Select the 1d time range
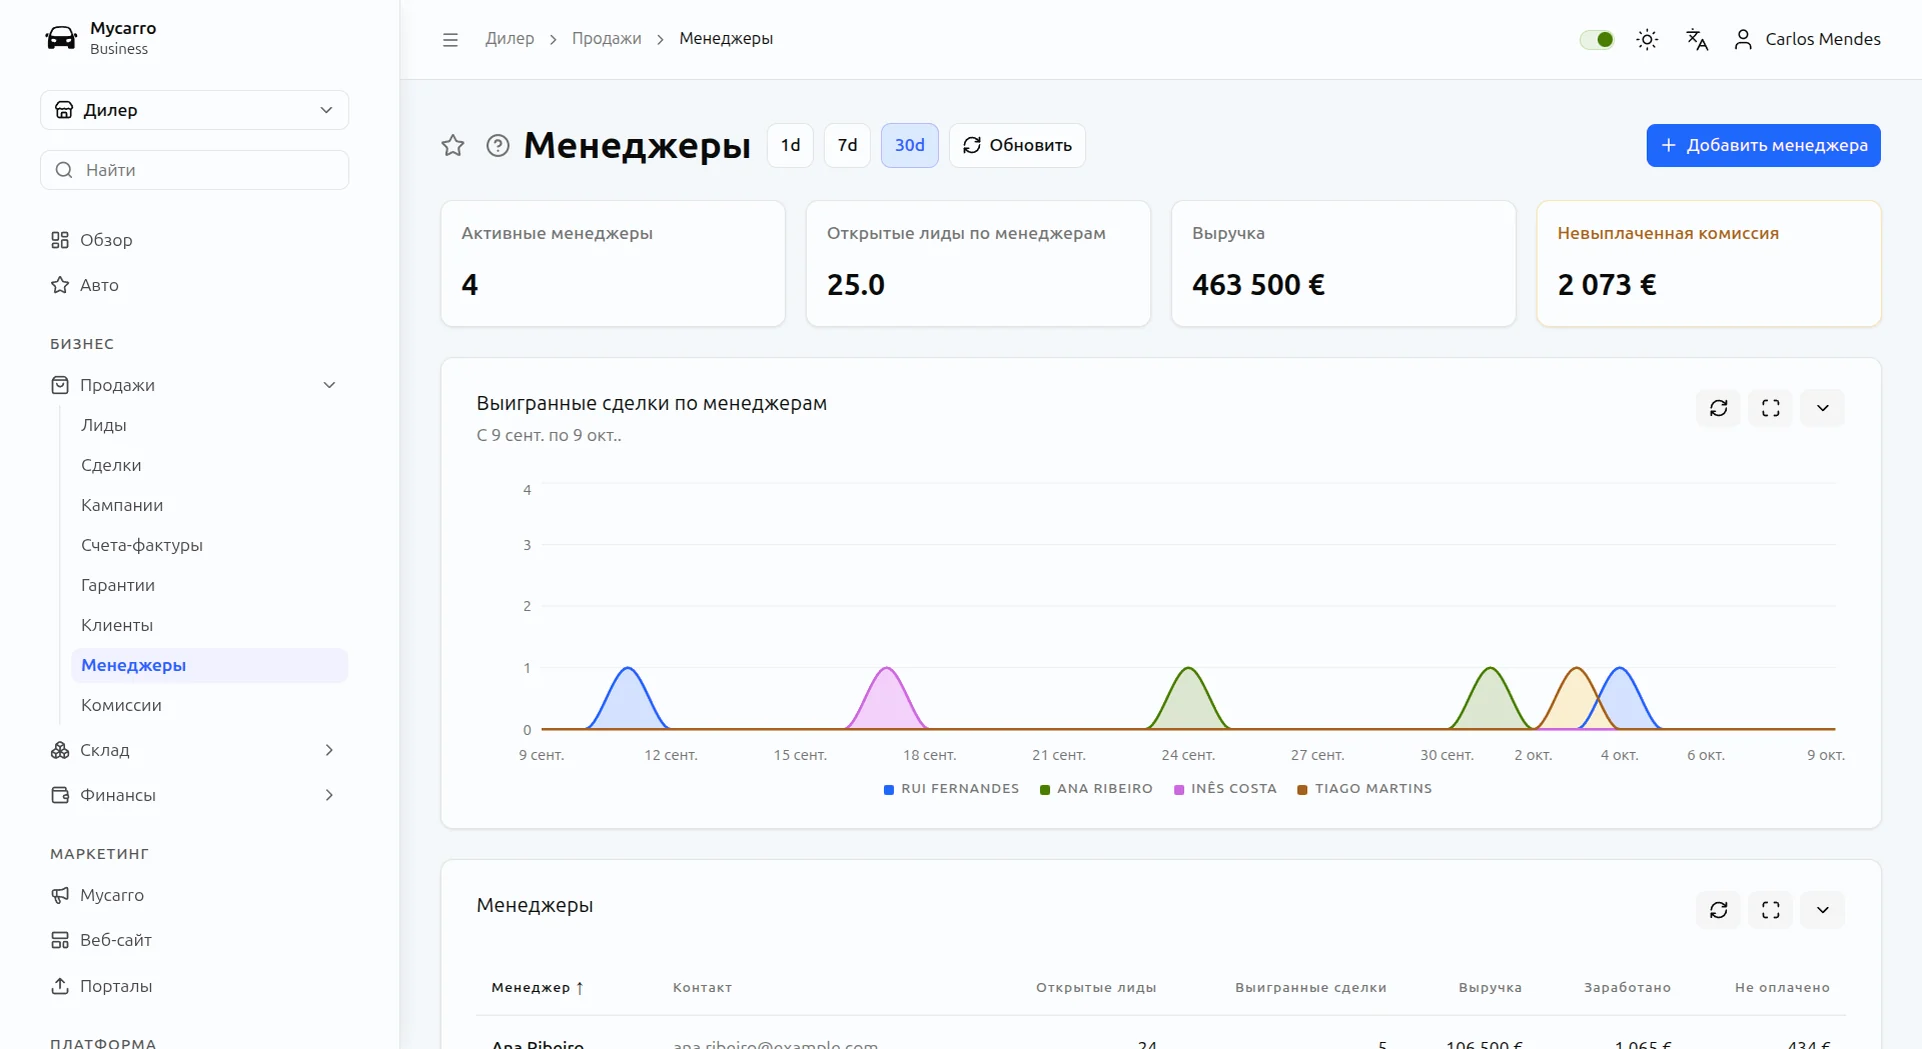The height and width of the screenshot is (1049, 1922). pyautogui.click(x=790, y=146)
